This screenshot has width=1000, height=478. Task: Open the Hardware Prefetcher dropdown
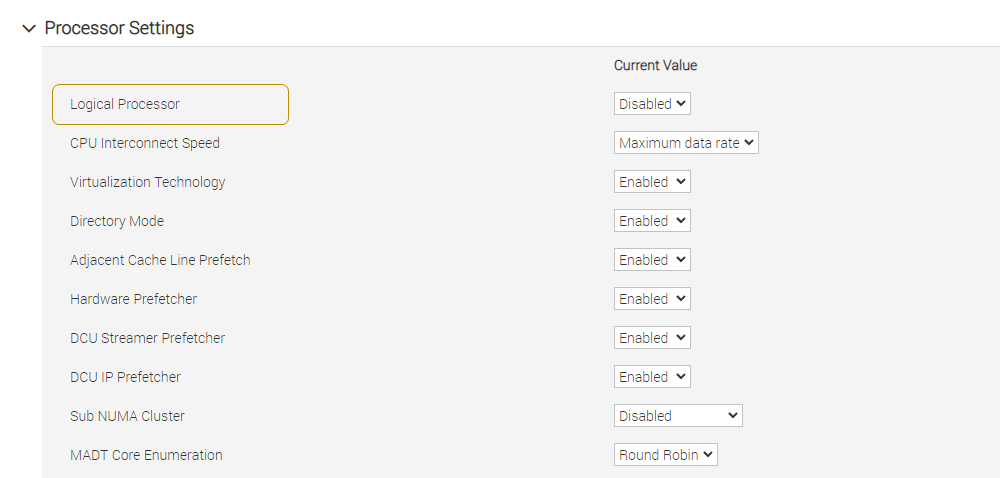652,299
